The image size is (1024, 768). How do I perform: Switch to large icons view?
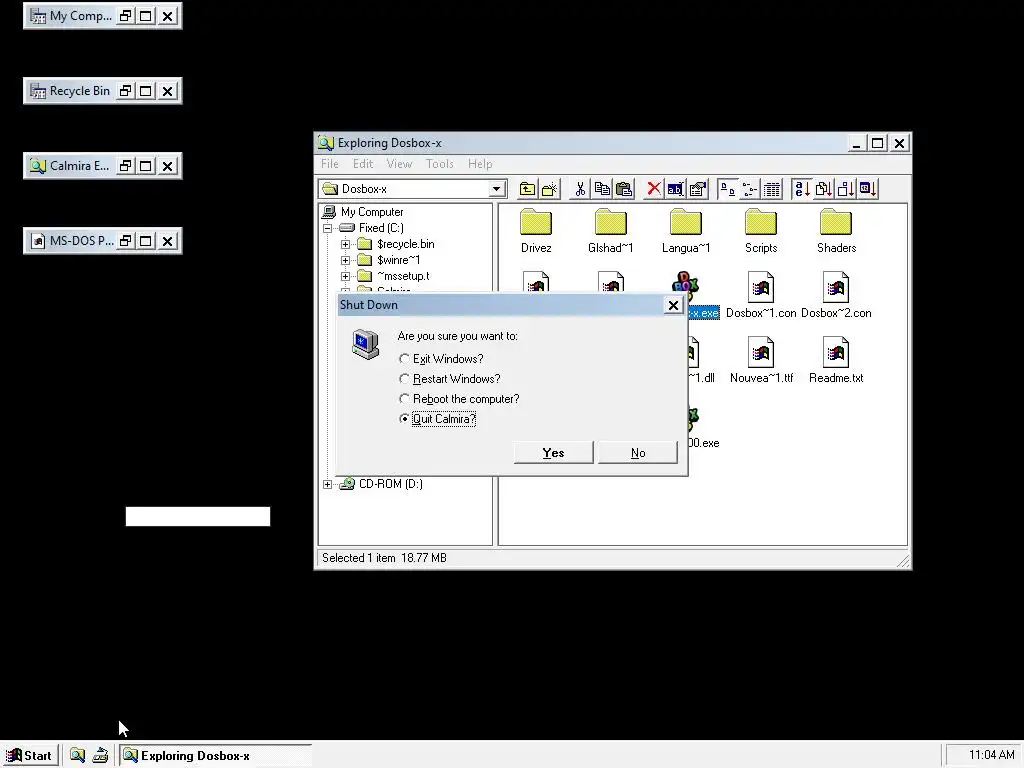(x=728, y=189)
